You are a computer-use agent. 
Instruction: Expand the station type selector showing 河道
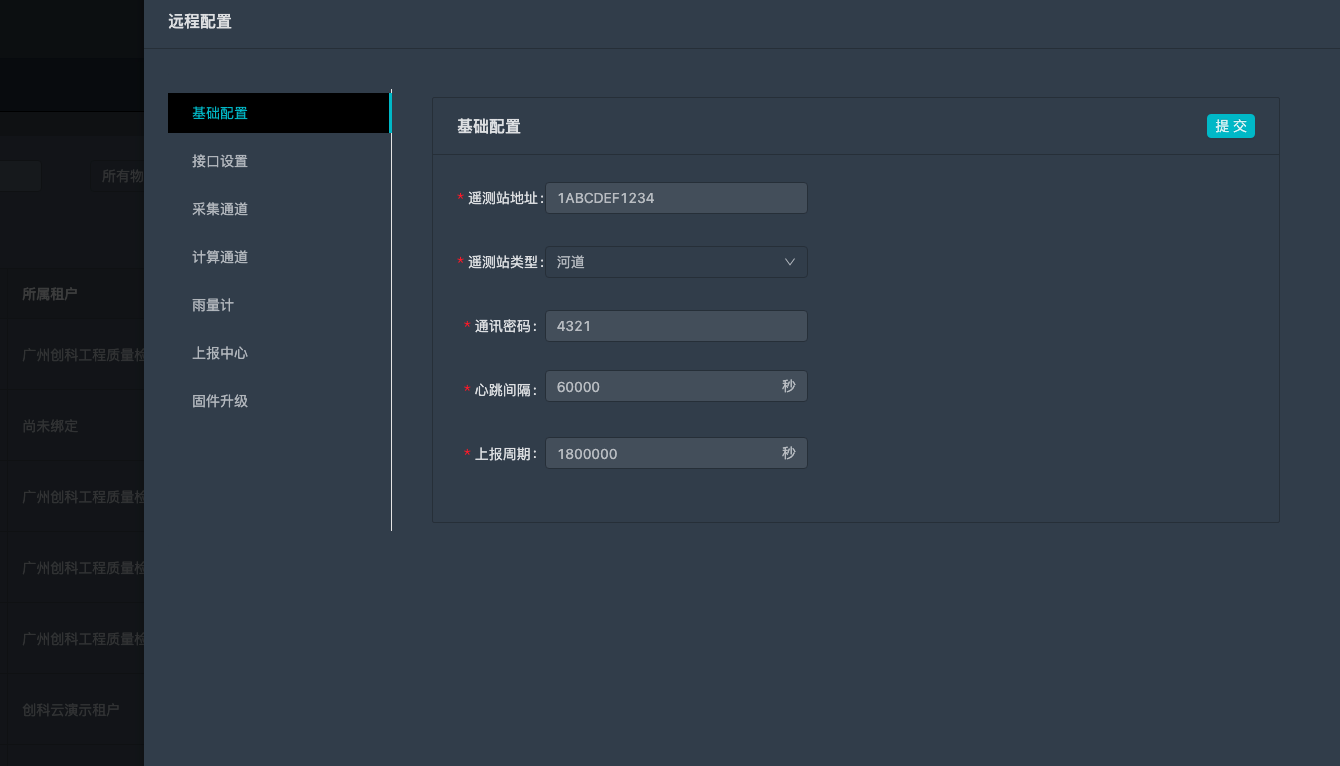[x=676, y=261]
